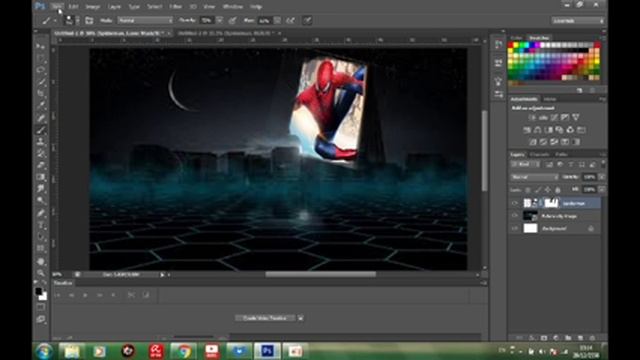Image resolution: width=640 pixels, height=360 pixels.
Task: Select the Eraser tool
Action: [x=41, y=166]
